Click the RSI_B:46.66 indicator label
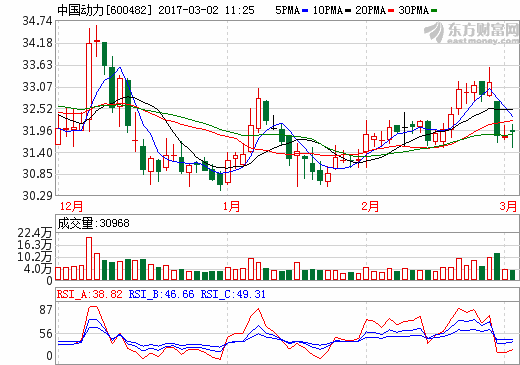The image size is (520, 365). (161, 294)
